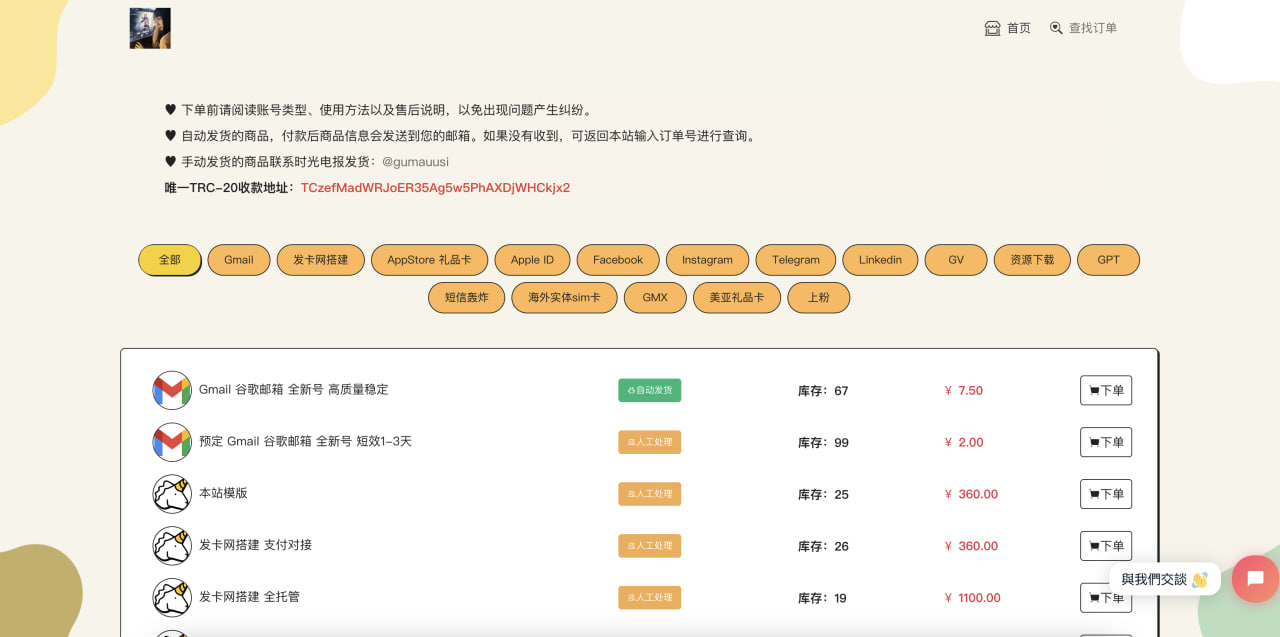Click 人工处理 tag on 支付对接 row
This screenshot has width=1280, height=637.
[650, 546]
